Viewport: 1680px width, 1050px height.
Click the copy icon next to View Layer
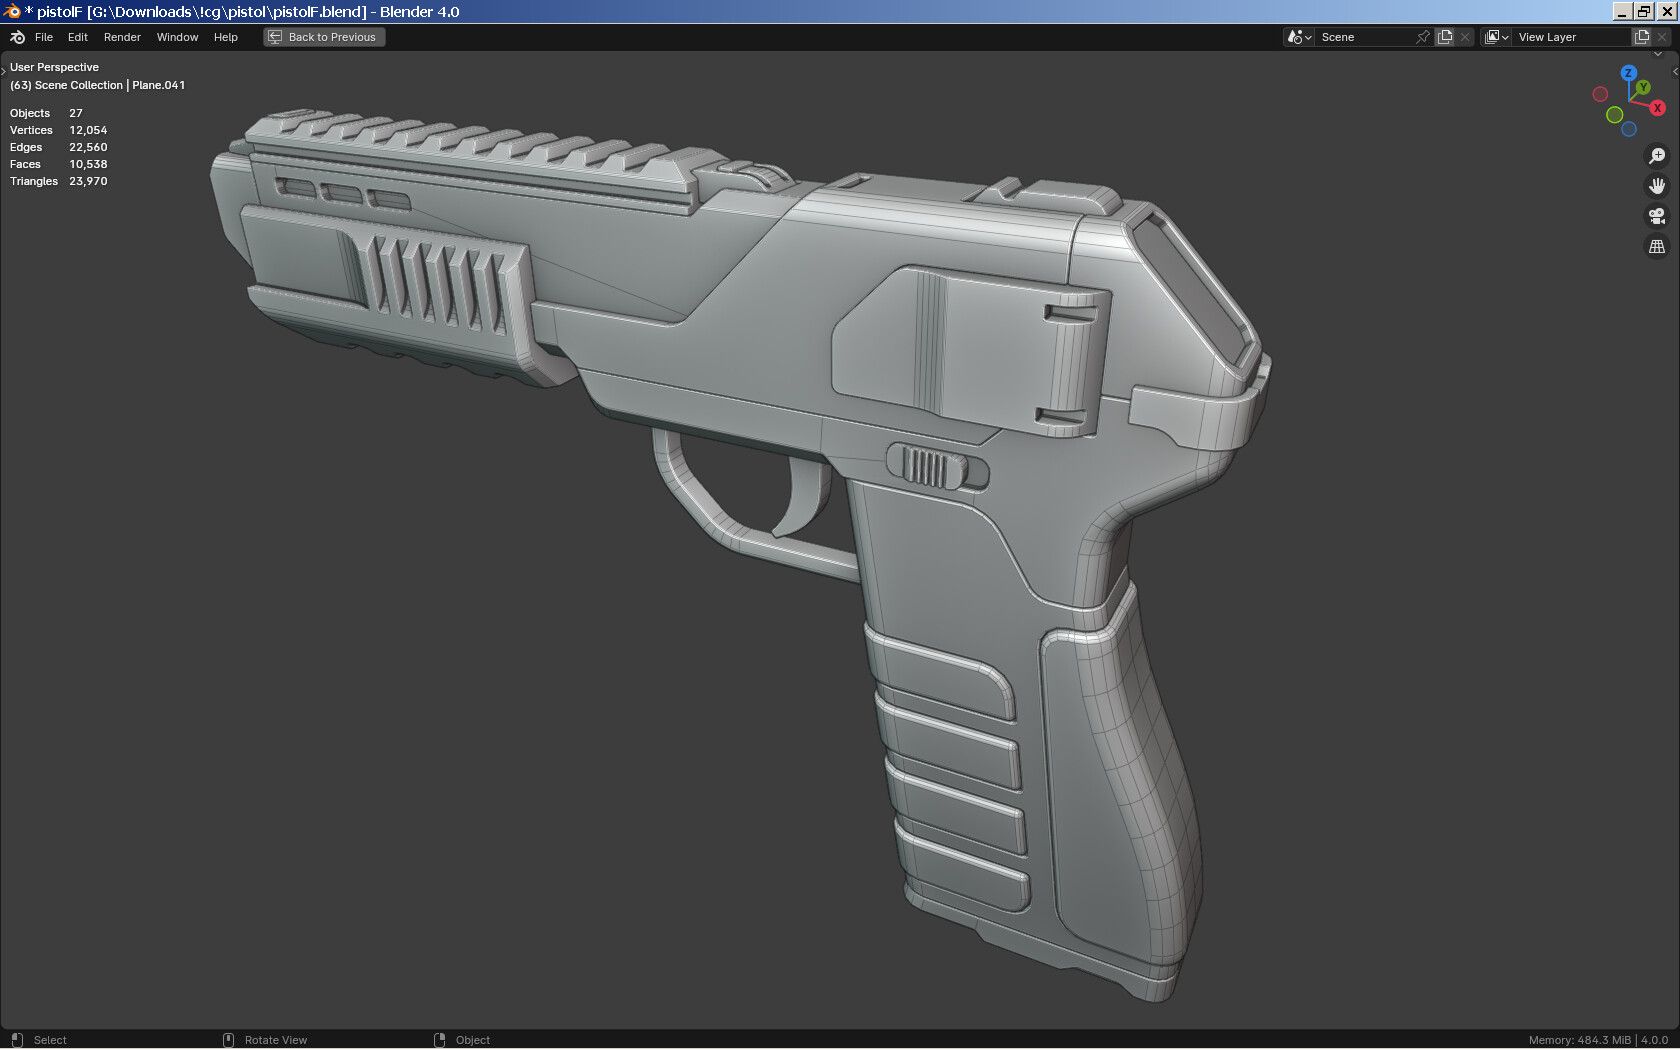pyautogui.click(x=1641, y=36)
